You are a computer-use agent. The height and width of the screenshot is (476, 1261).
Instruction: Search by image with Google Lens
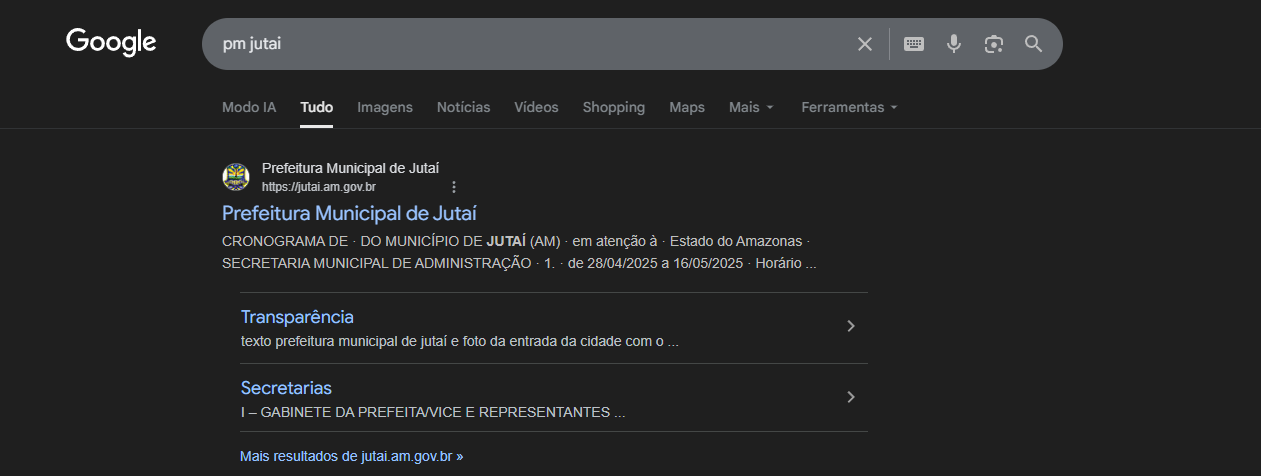coord(993,44)
